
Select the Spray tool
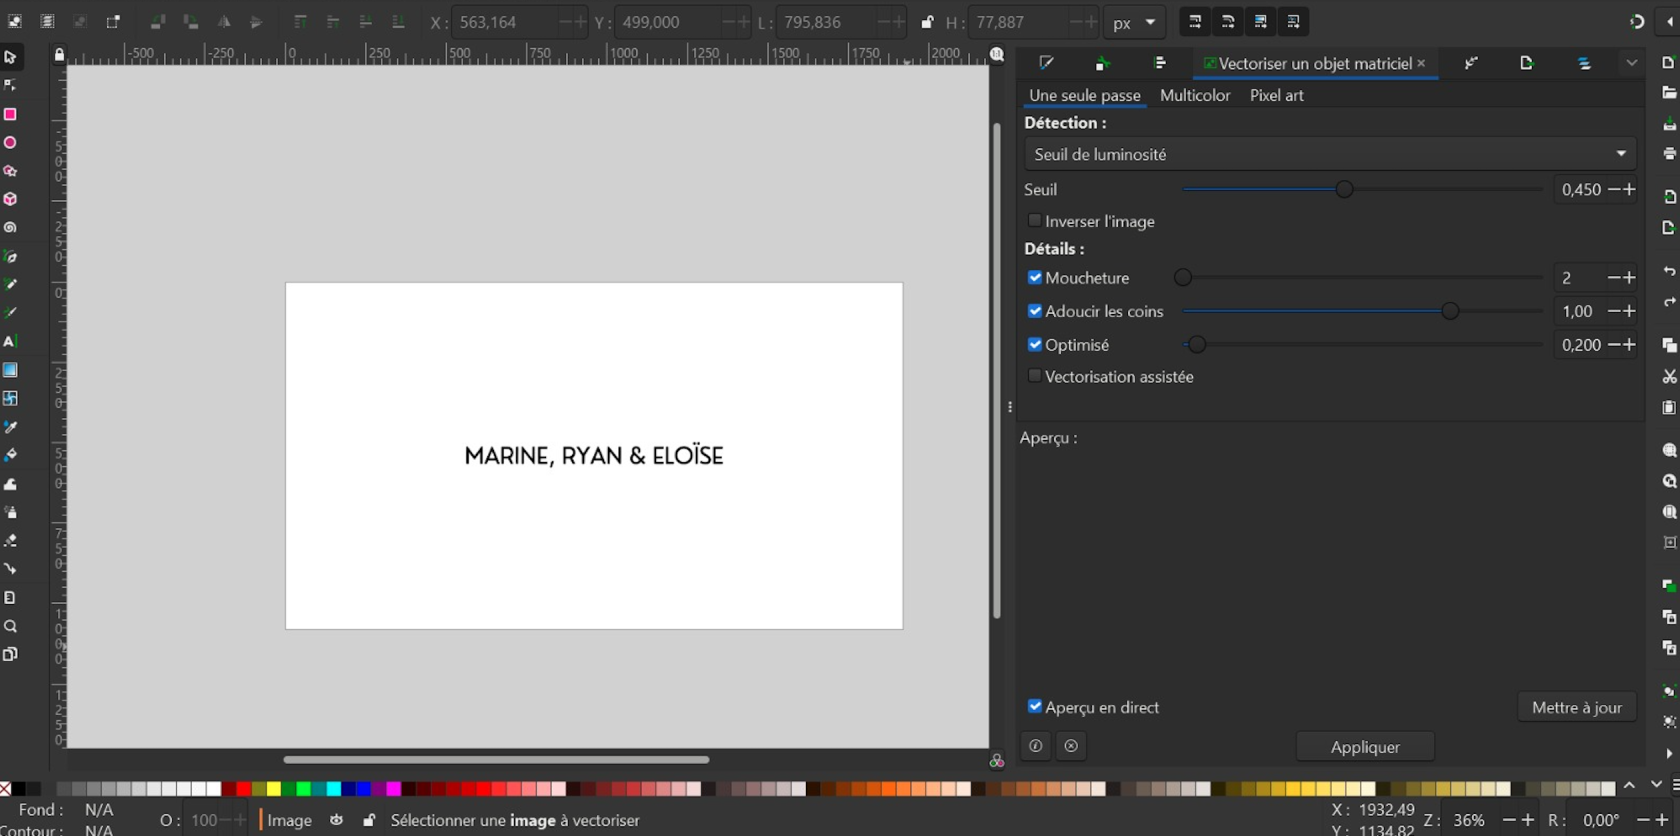[x=10, y=512]
